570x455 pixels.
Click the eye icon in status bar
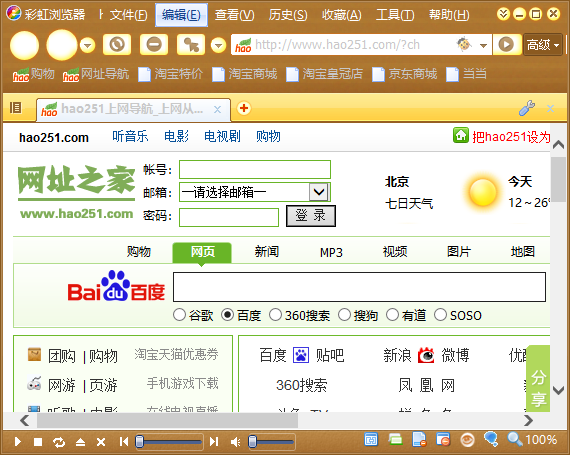[x=467, y=440]
